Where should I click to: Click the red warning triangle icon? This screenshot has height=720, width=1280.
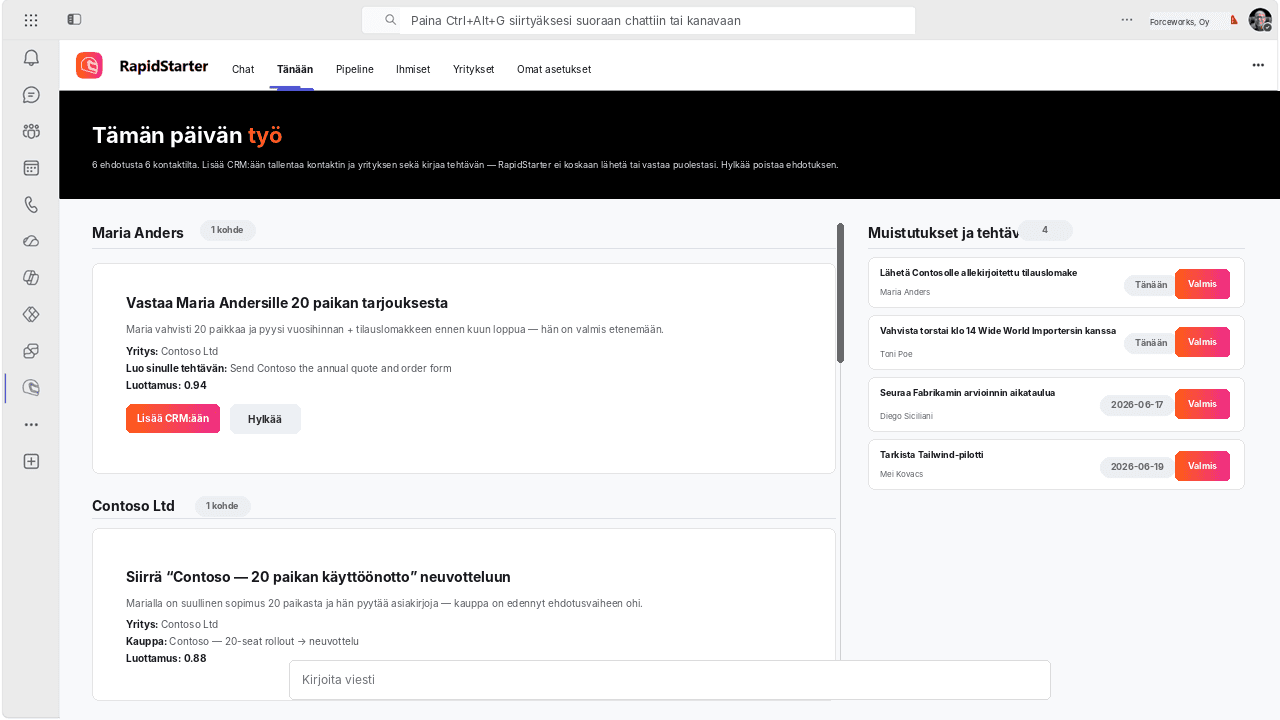click(x=1234, y=20)
